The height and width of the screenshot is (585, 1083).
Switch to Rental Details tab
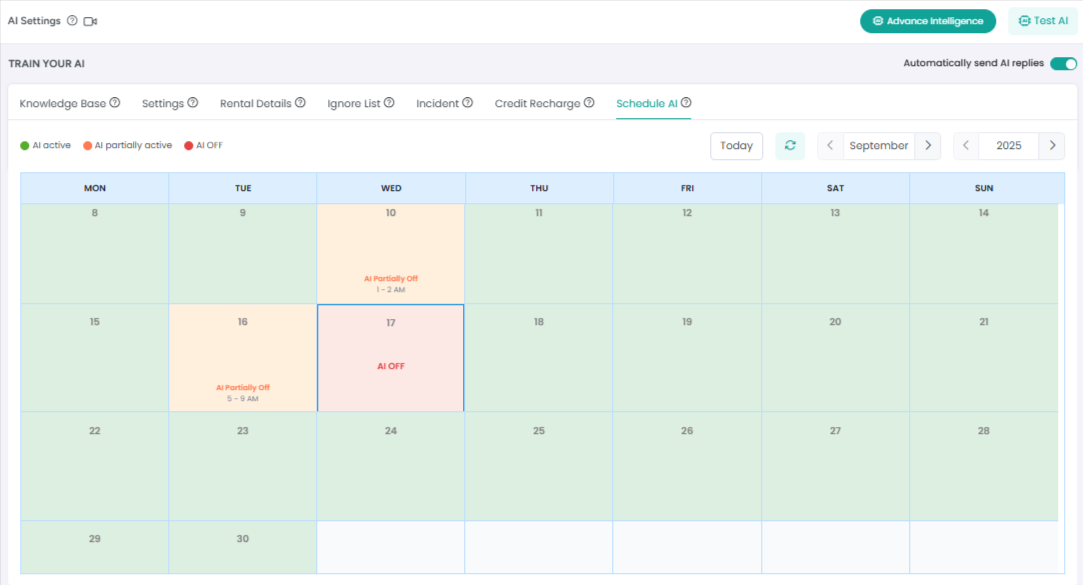256,104
